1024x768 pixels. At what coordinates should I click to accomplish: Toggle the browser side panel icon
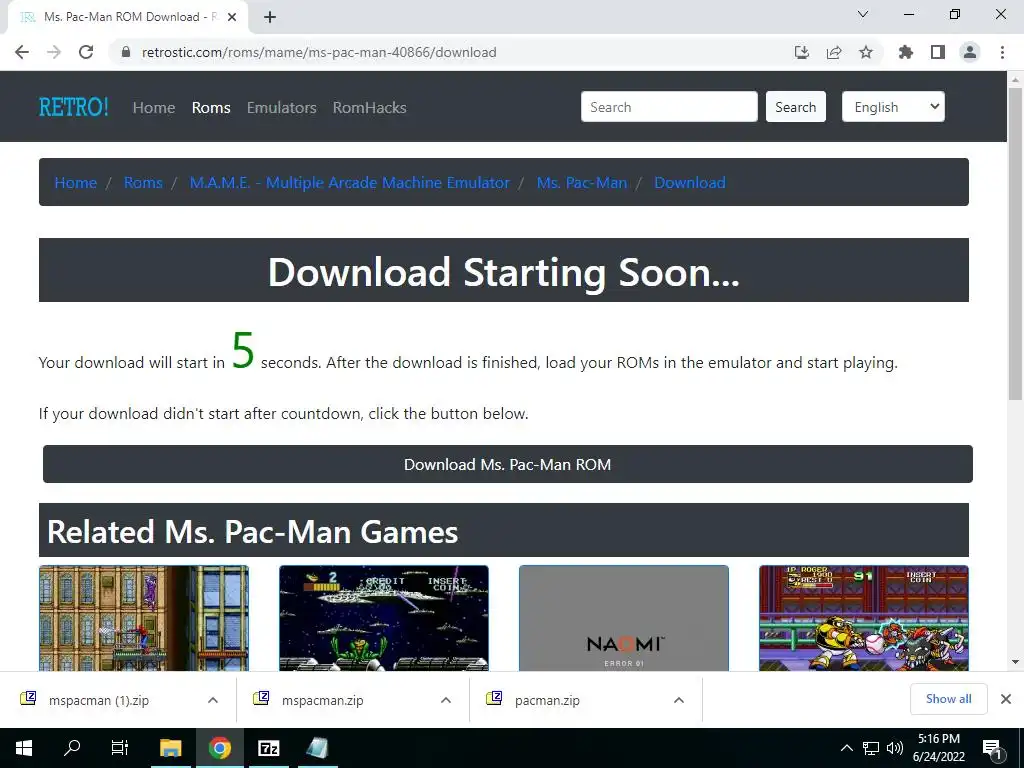tap(938, 52)
